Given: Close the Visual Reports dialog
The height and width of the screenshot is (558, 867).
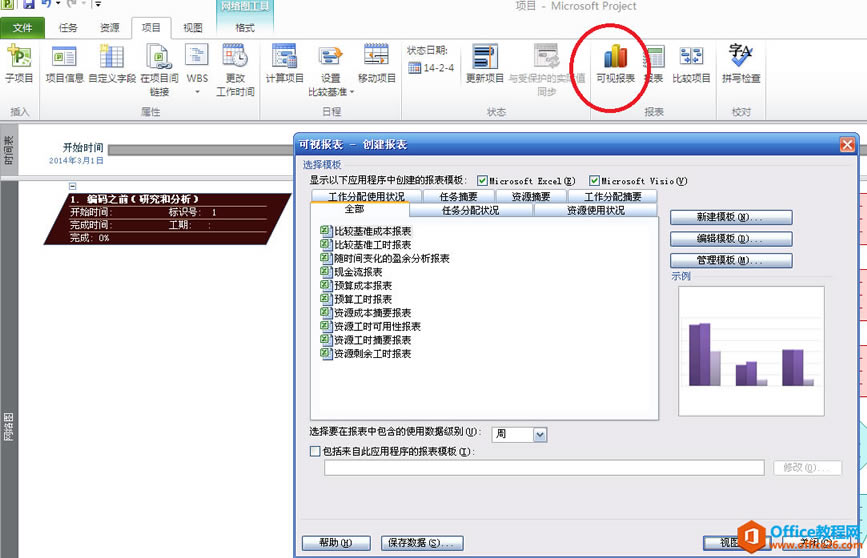Looking at the screenshot, I should 847,145.
